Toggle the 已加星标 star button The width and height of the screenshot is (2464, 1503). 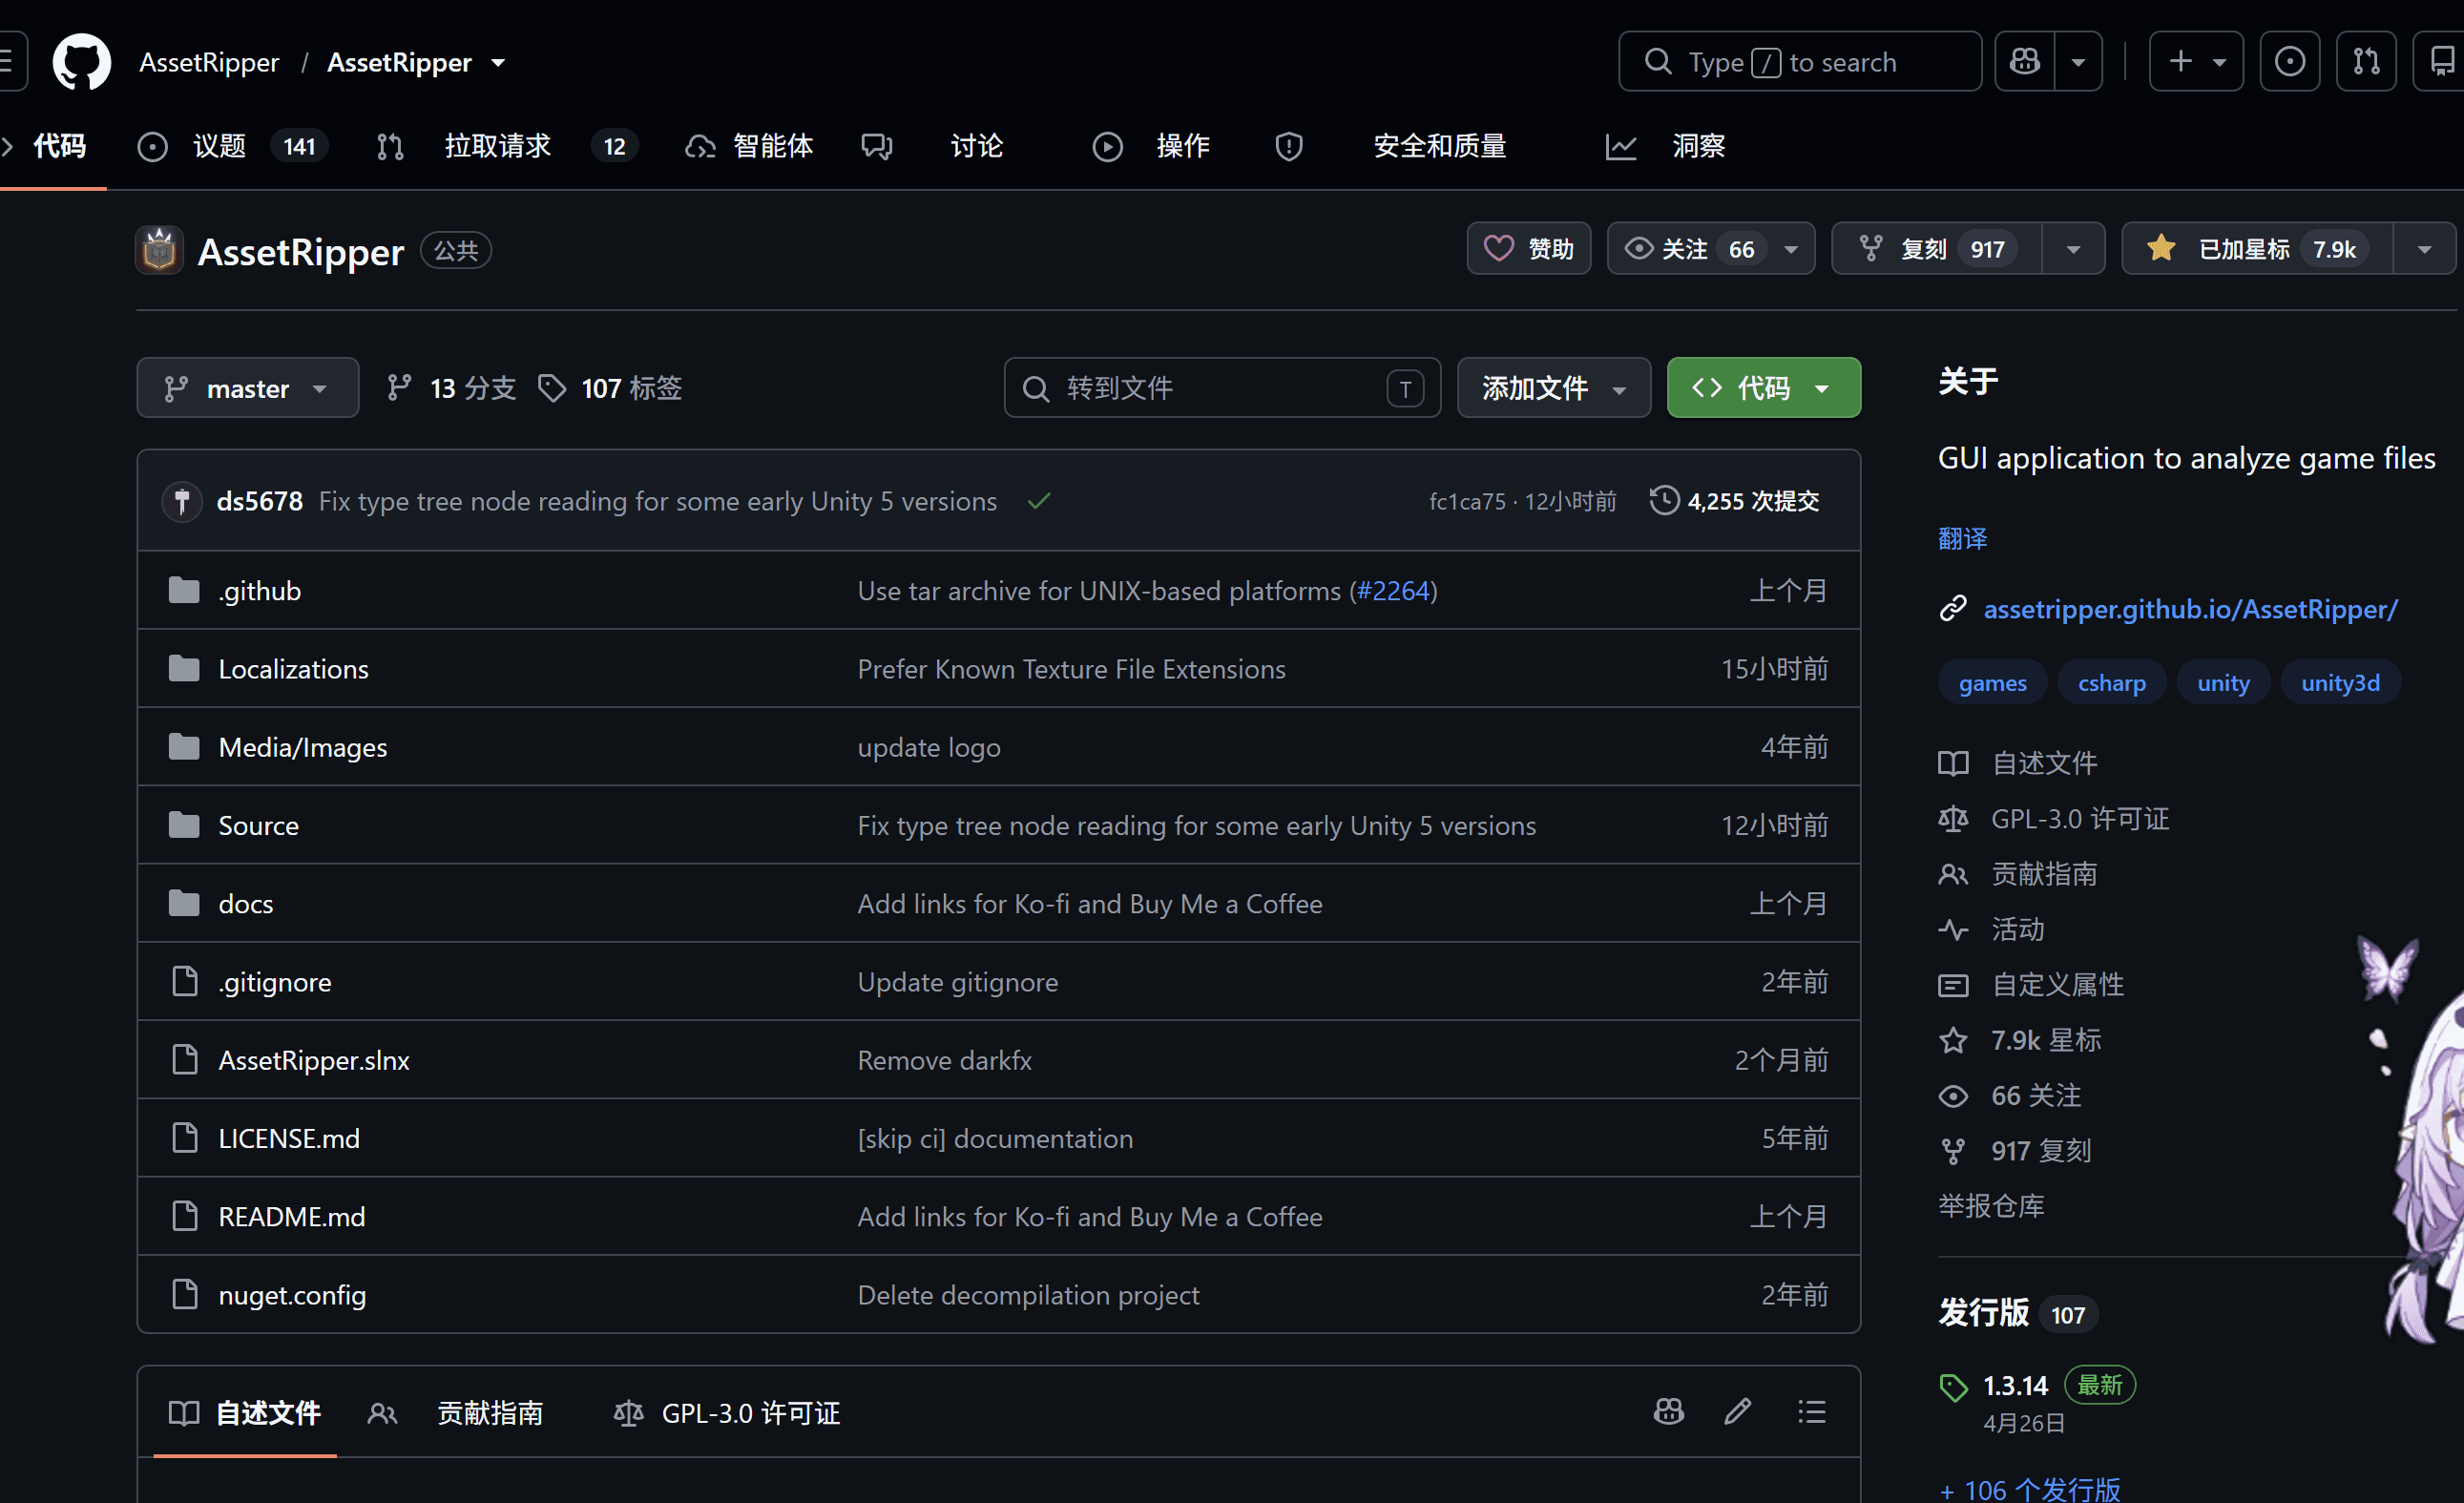point(2258,249)
